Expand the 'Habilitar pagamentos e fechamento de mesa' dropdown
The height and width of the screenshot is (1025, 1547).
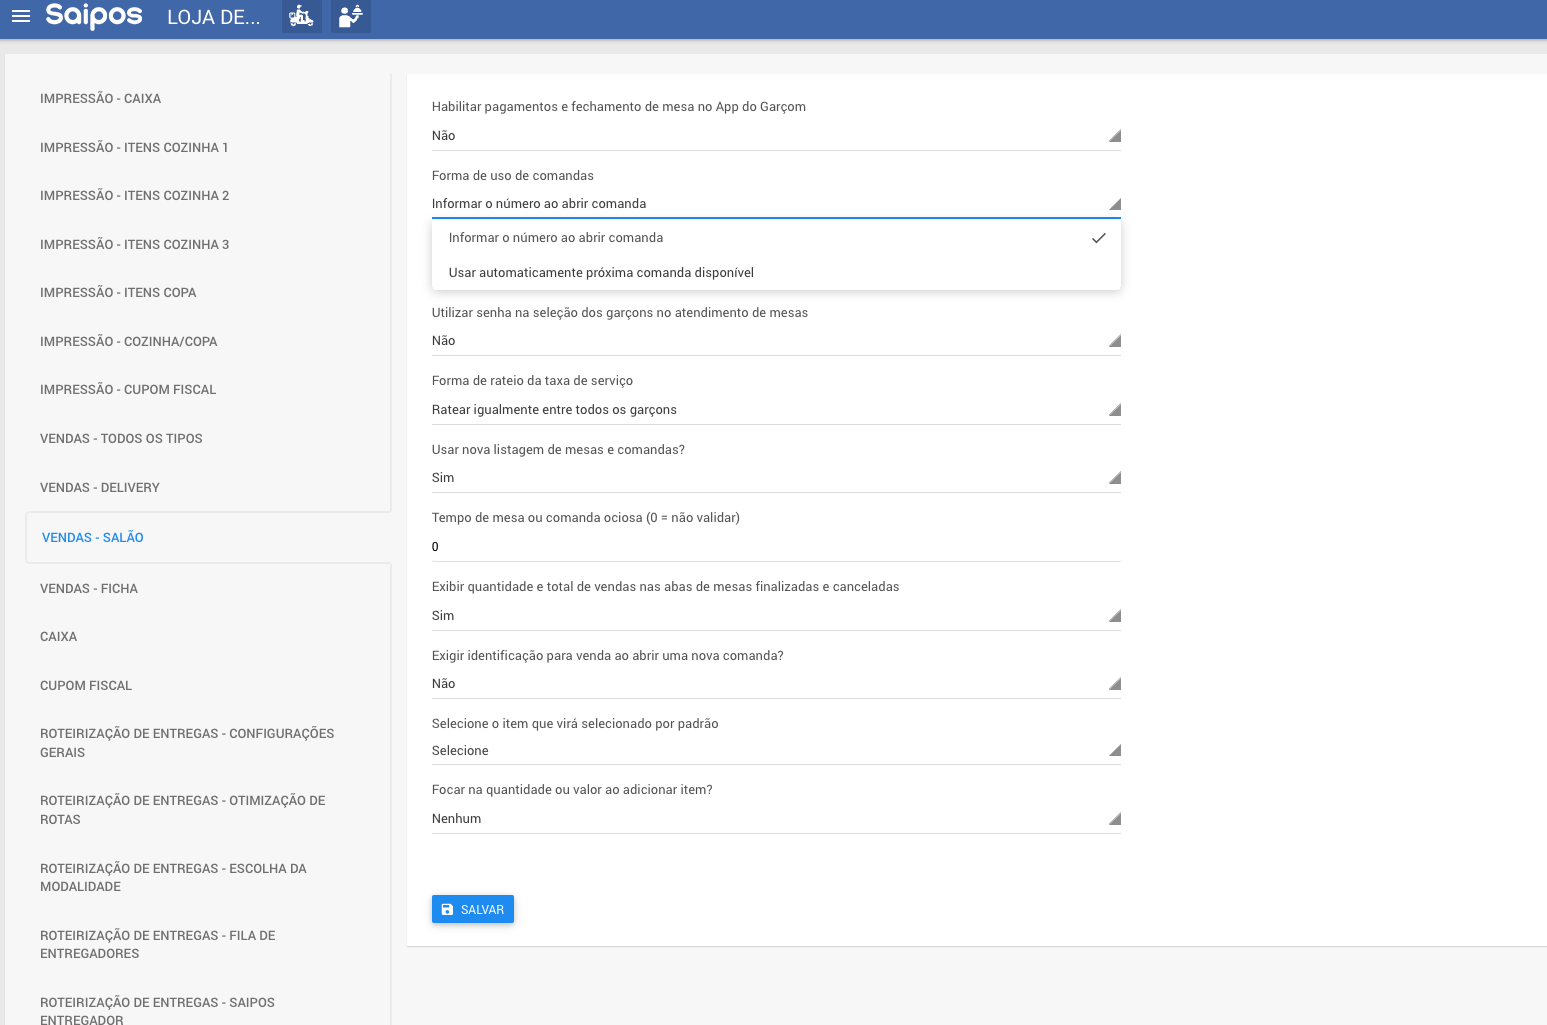point(775,136)
